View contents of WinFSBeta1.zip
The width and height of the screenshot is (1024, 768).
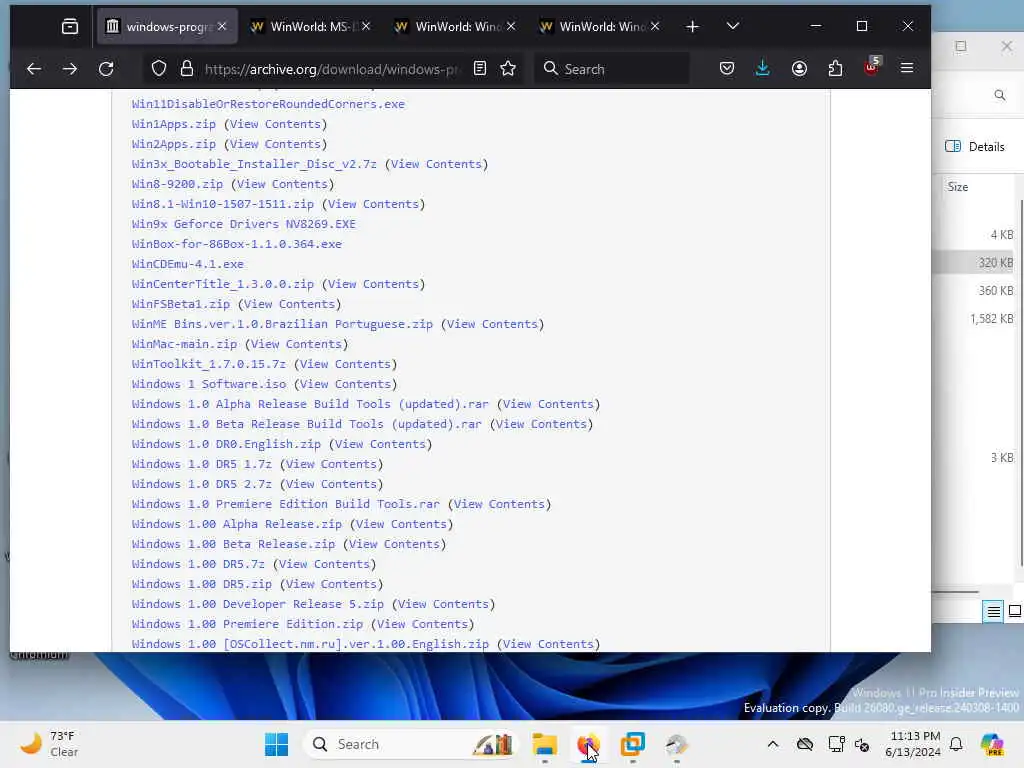289,304
